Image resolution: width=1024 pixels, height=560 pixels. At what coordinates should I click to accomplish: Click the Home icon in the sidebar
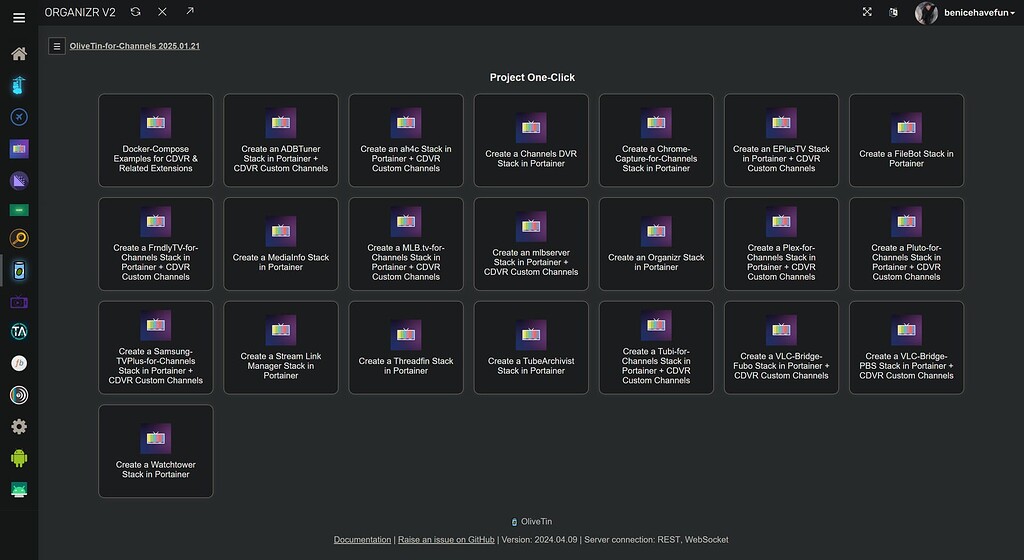tap(19, 53)
